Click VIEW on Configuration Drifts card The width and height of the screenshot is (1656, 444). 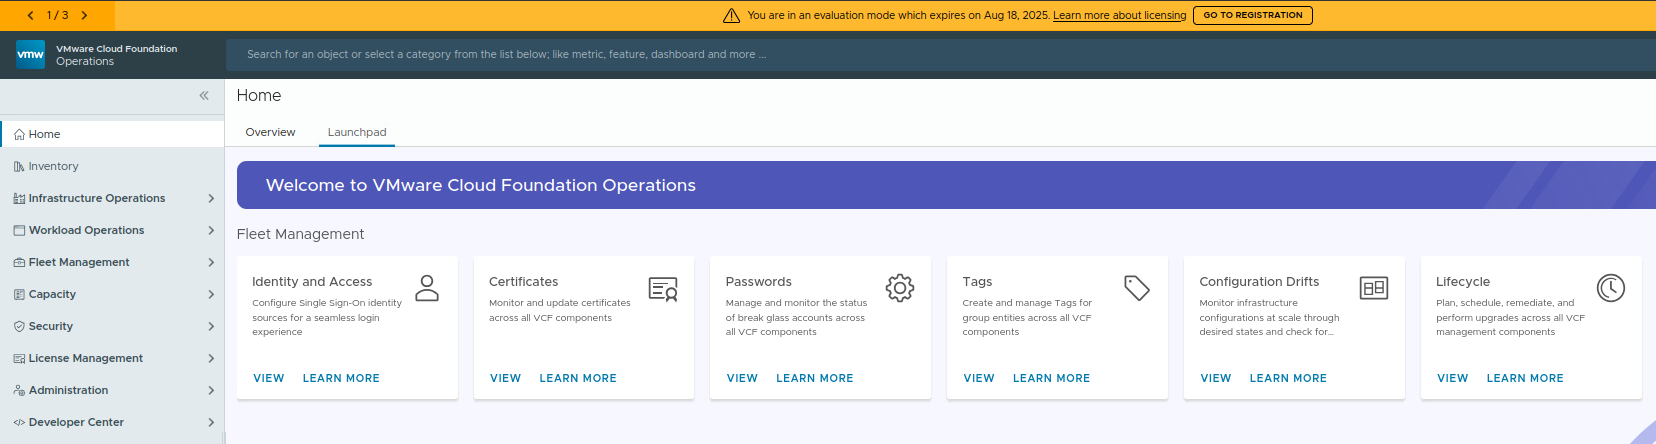pyautogui.click(x=1216, y=378)
